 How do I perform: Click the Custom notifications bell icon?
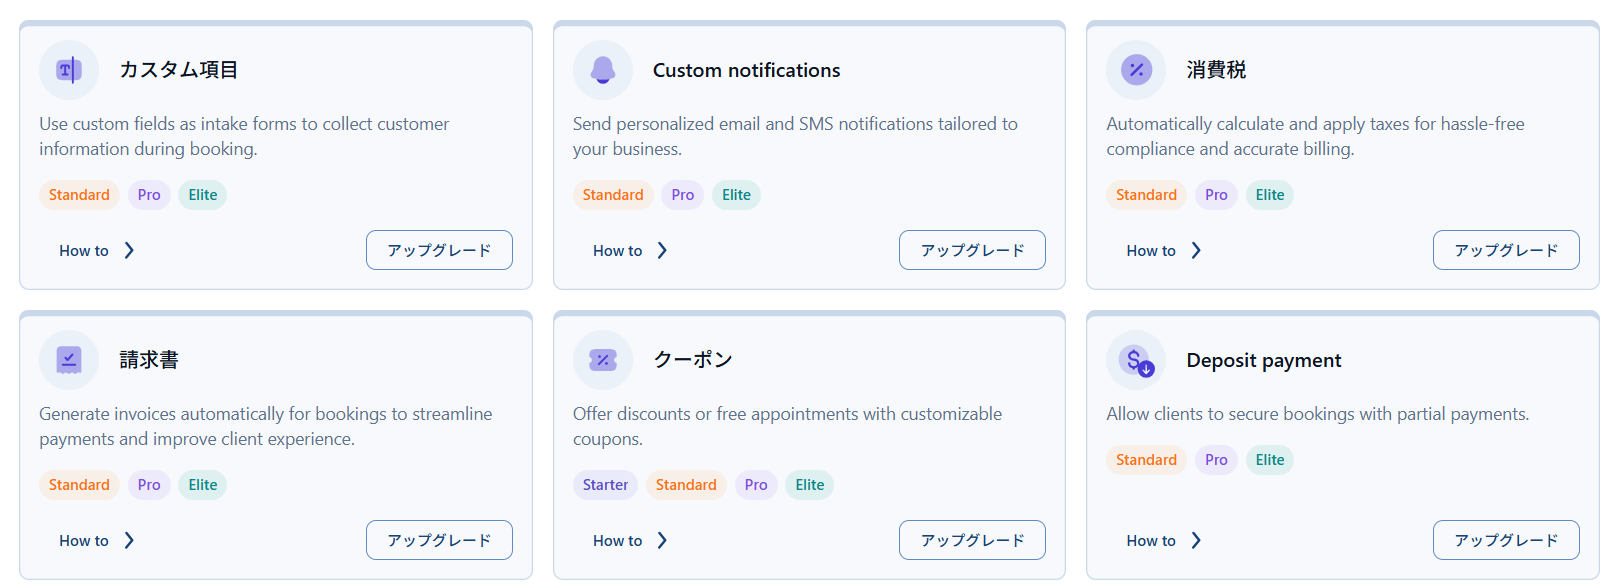pyautogui.click(x=603, y=70)
